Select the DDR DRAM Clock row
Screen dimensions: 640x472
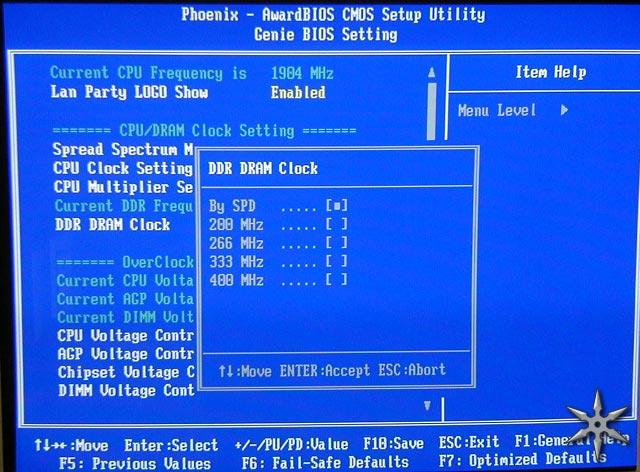(113, 225)
